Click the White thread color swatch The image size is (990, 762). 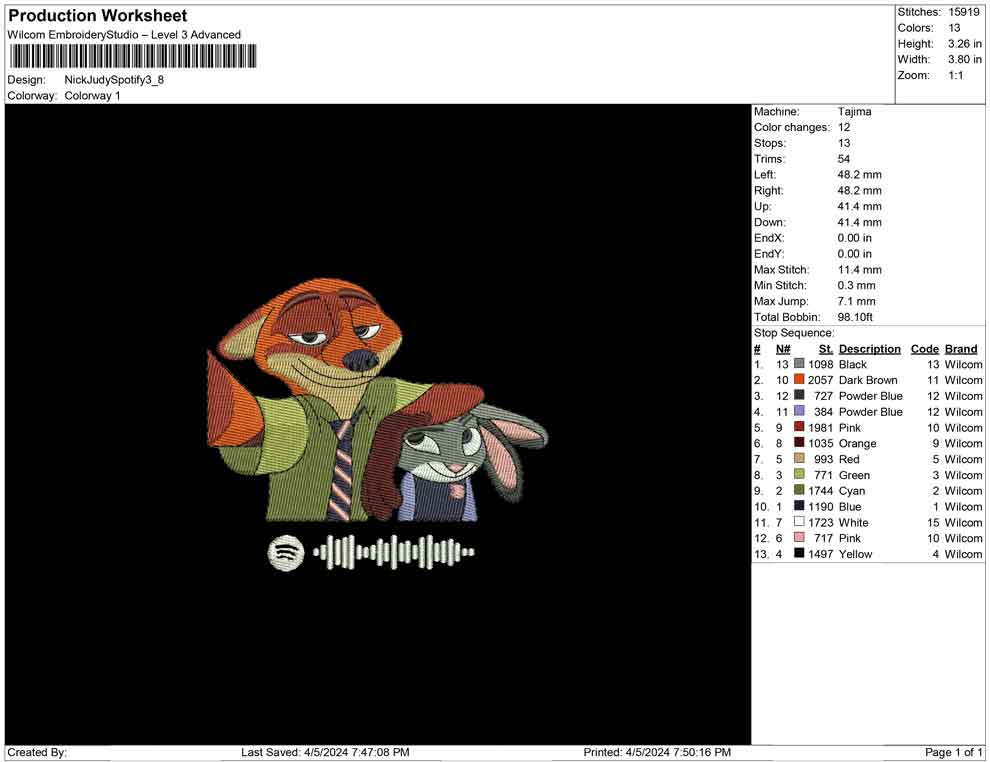click(799, 523)
